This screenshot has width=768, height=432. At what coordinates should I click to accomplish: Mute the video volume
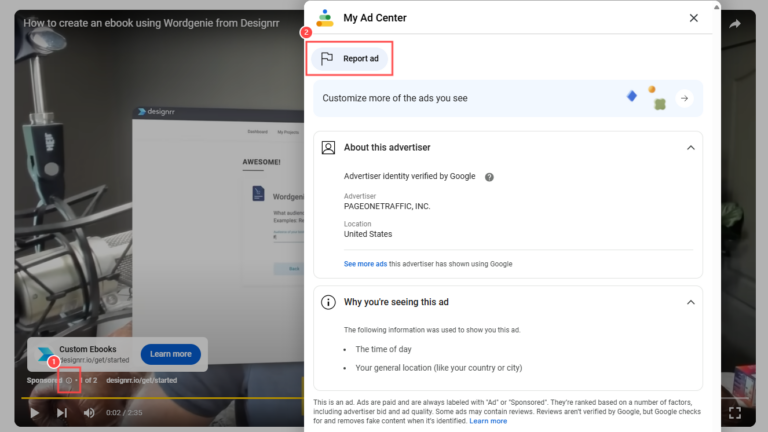coord(89,413)
